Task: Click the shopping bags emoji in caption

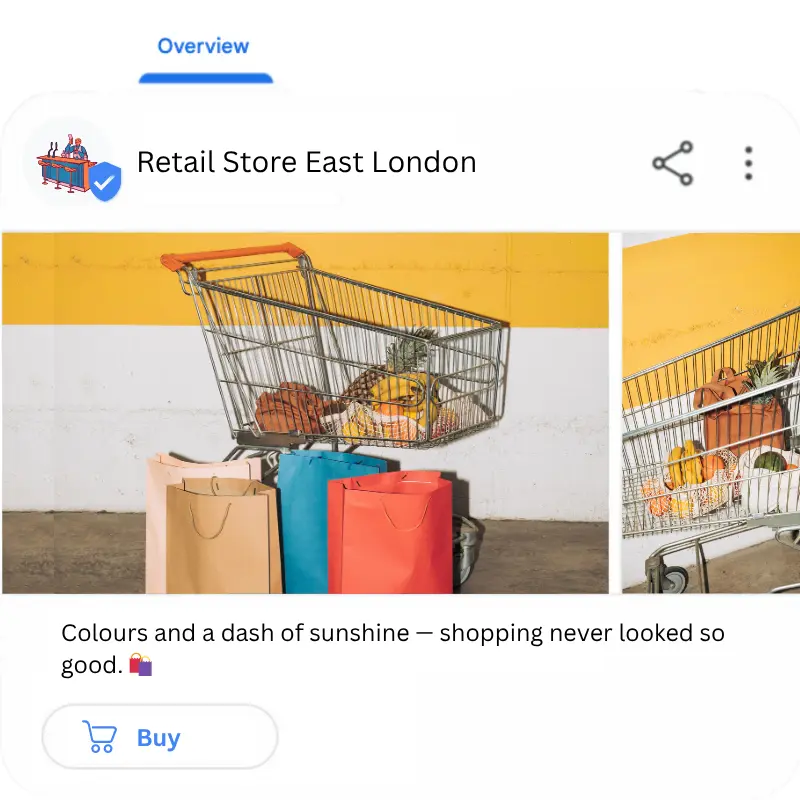Action: (141, 664)
